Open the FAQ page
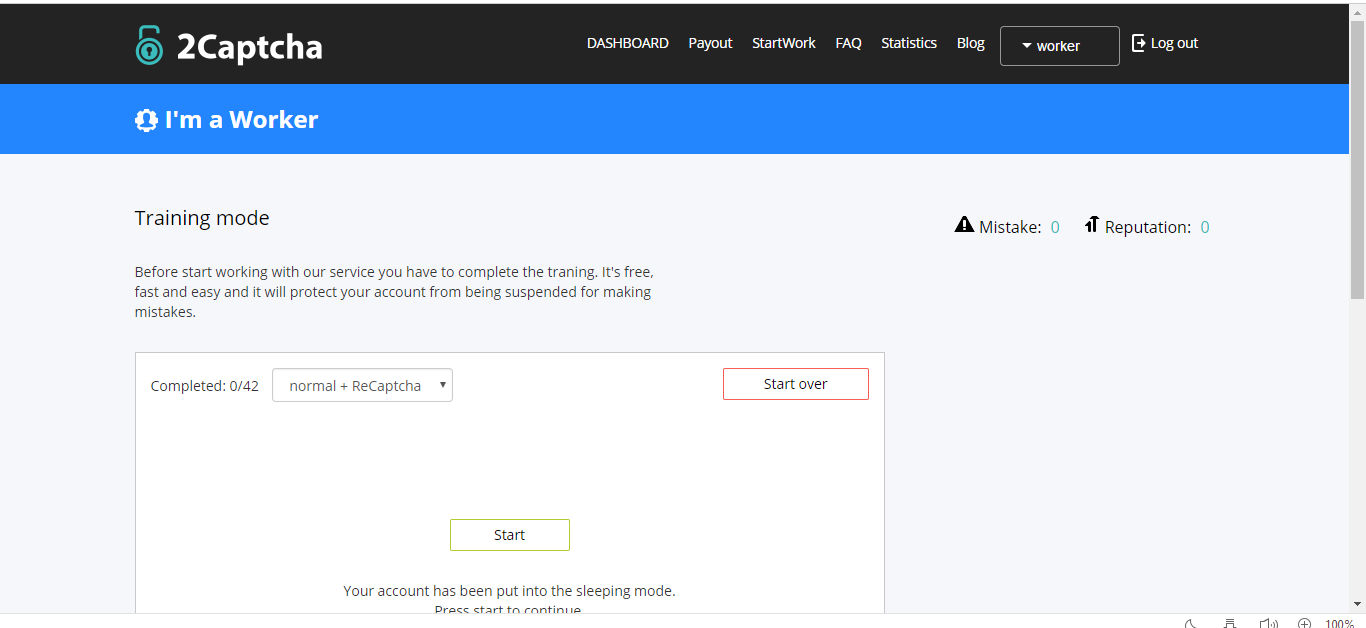The height and width of the screenshot is (628, 1366). 848,43
